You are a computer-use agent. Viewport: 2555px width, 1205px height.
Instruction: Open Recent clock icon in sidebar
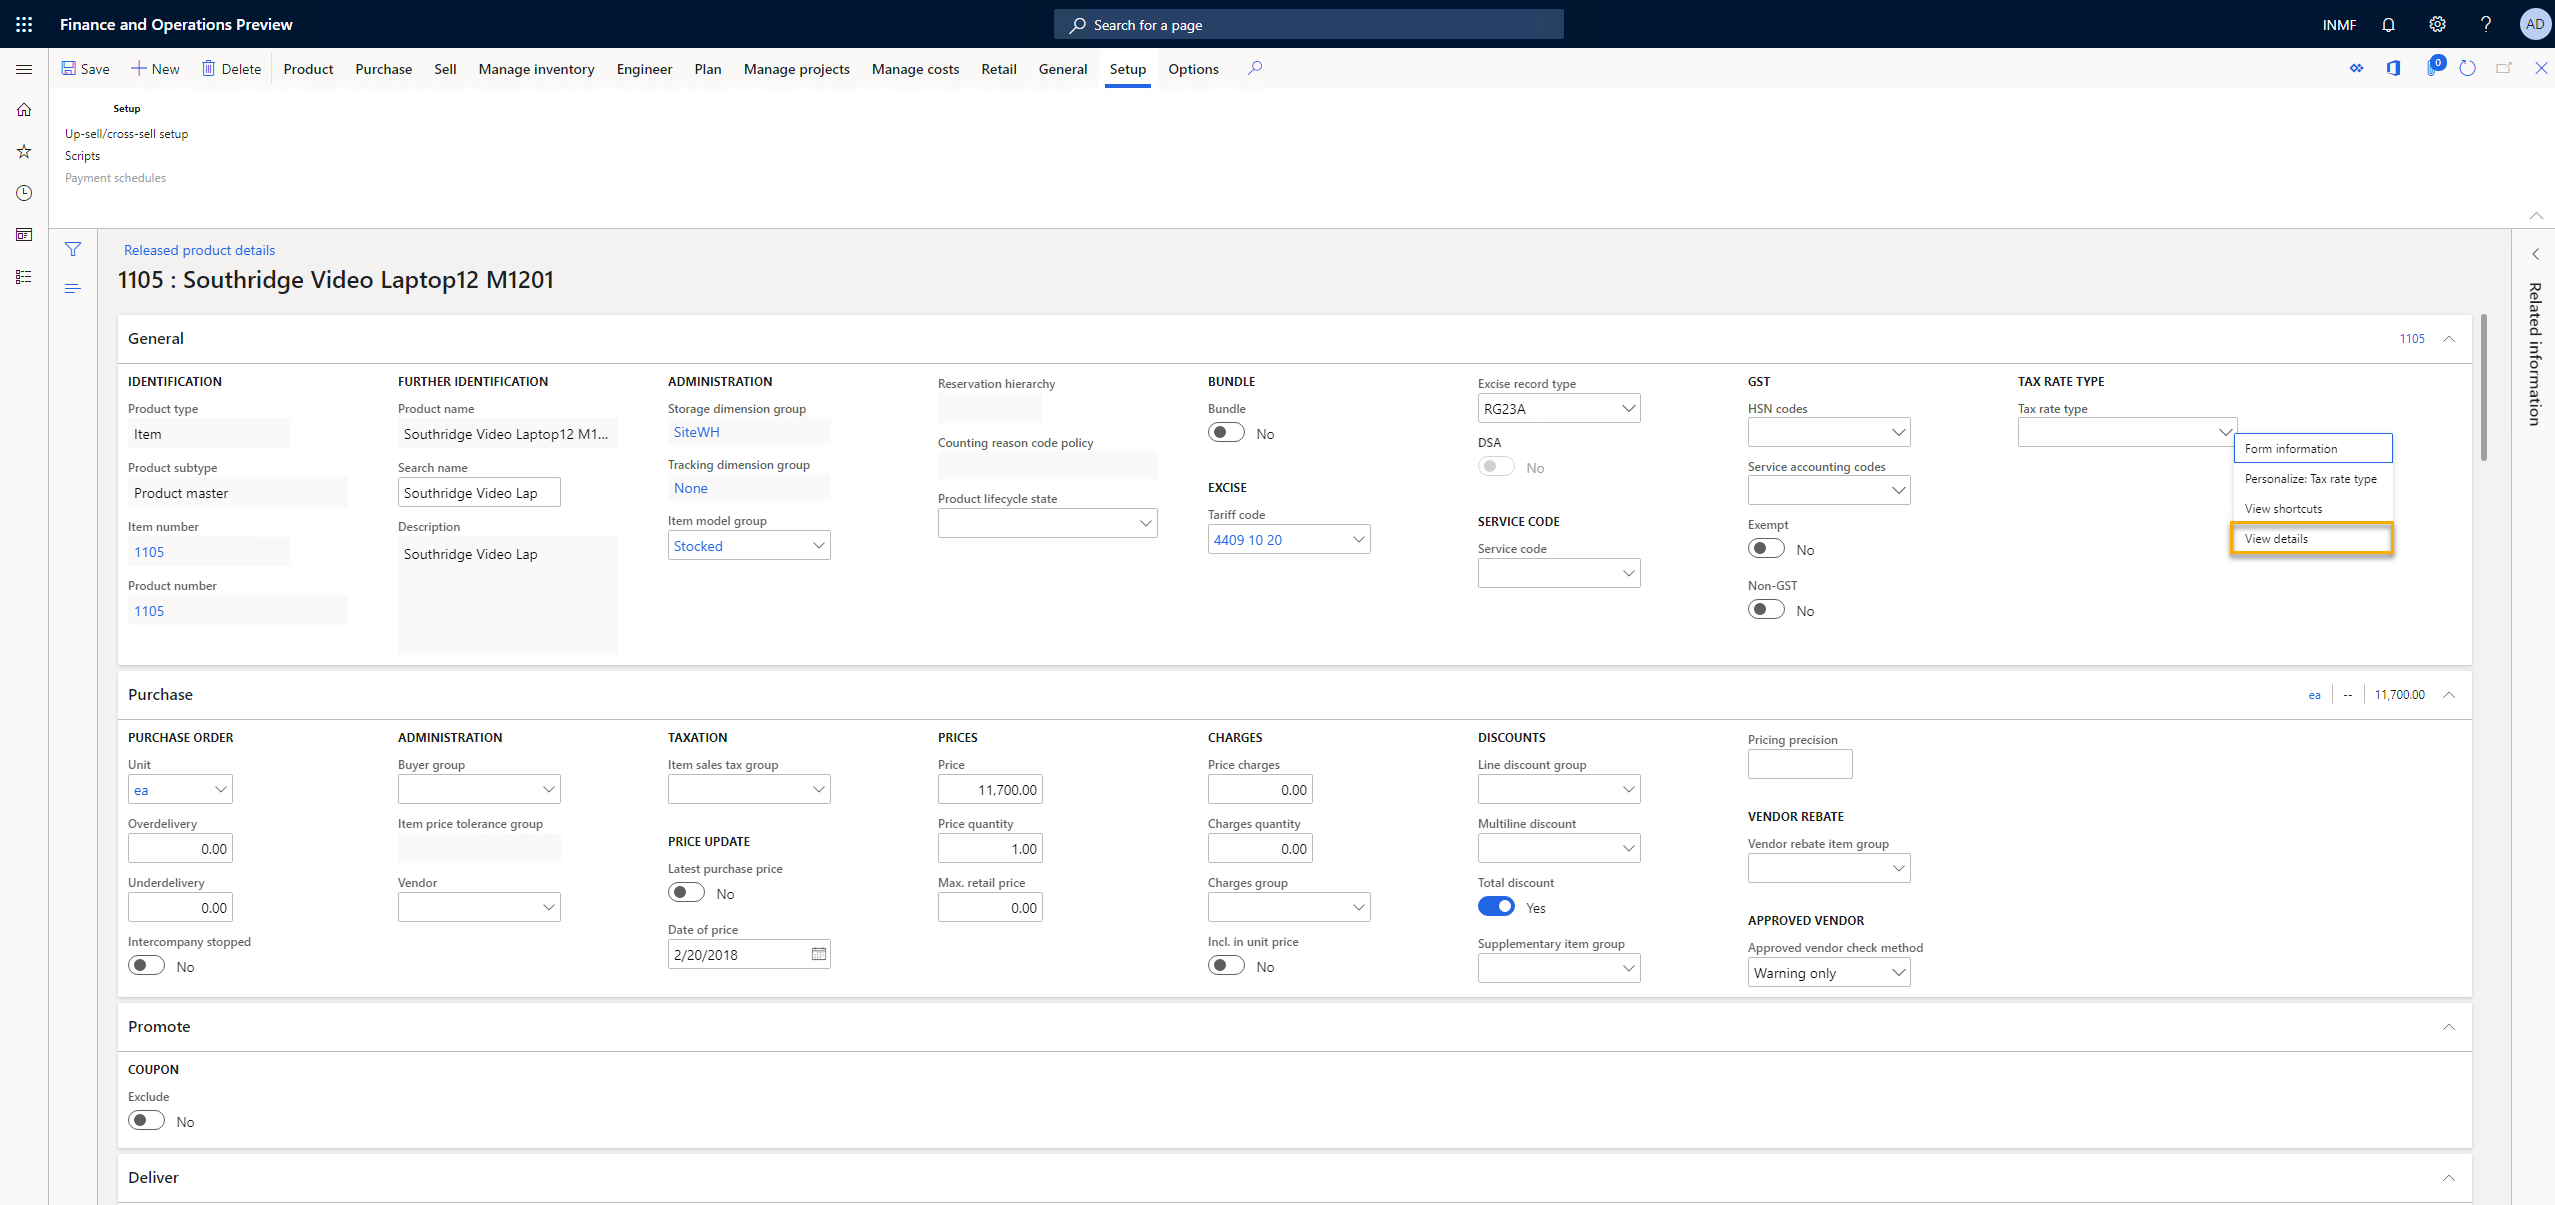(24, 193)
